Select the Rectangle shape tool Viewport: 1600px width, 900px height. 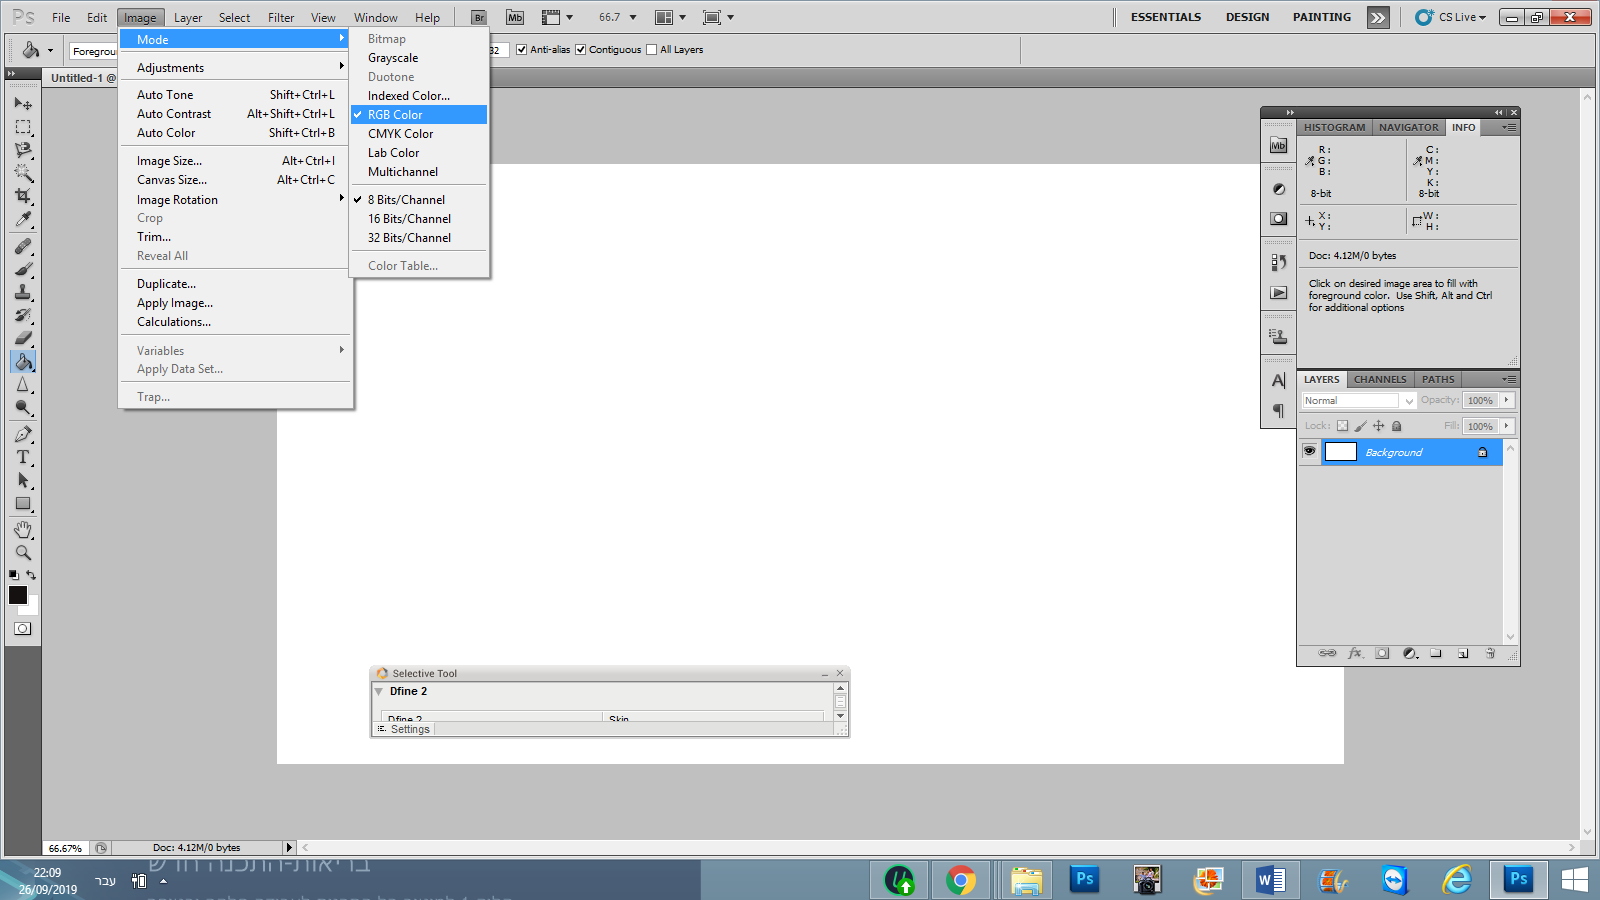[x=23, y=504]
